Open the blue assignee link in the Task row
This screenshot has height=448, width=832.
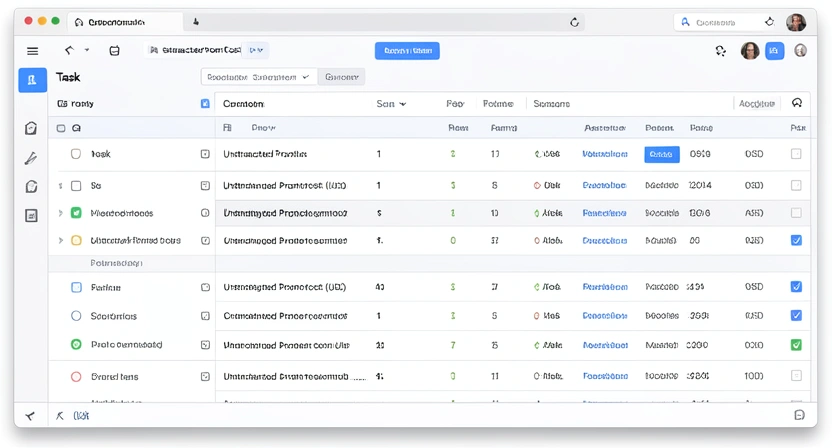click(x=604, y=154)
